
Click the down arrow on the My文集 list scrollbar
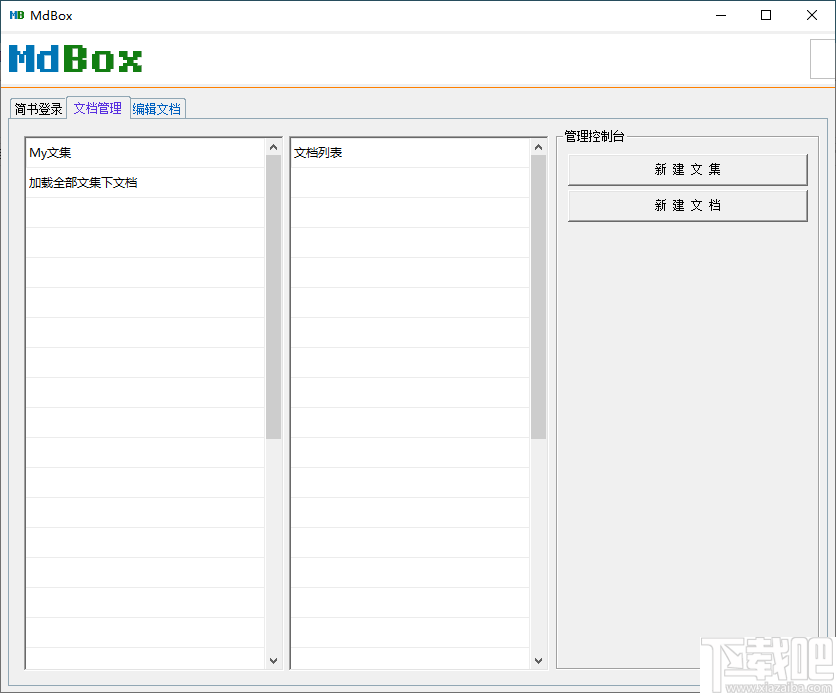[x=273, y=660]
